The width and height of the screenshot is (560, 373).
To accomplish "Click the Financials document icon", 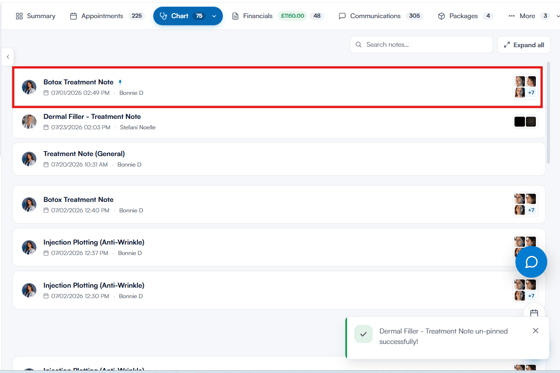I will click(x=235, y=16).
